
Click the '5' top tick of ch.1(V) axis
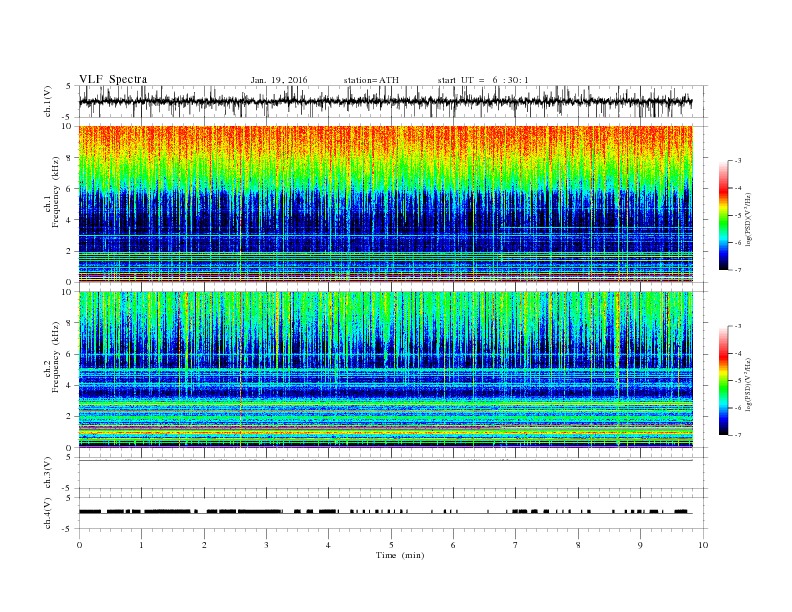pyautogui.click(x=69, y=86)
